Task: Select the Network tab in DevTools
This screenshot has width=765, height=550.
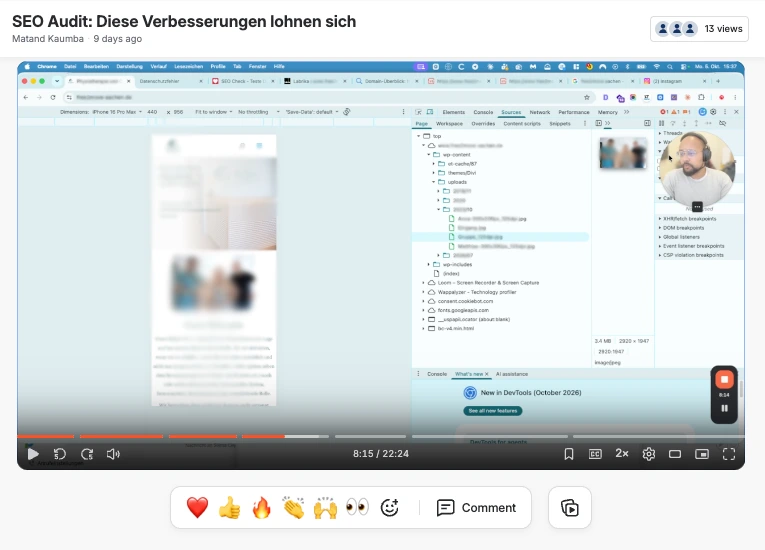Action: [540, 112]
